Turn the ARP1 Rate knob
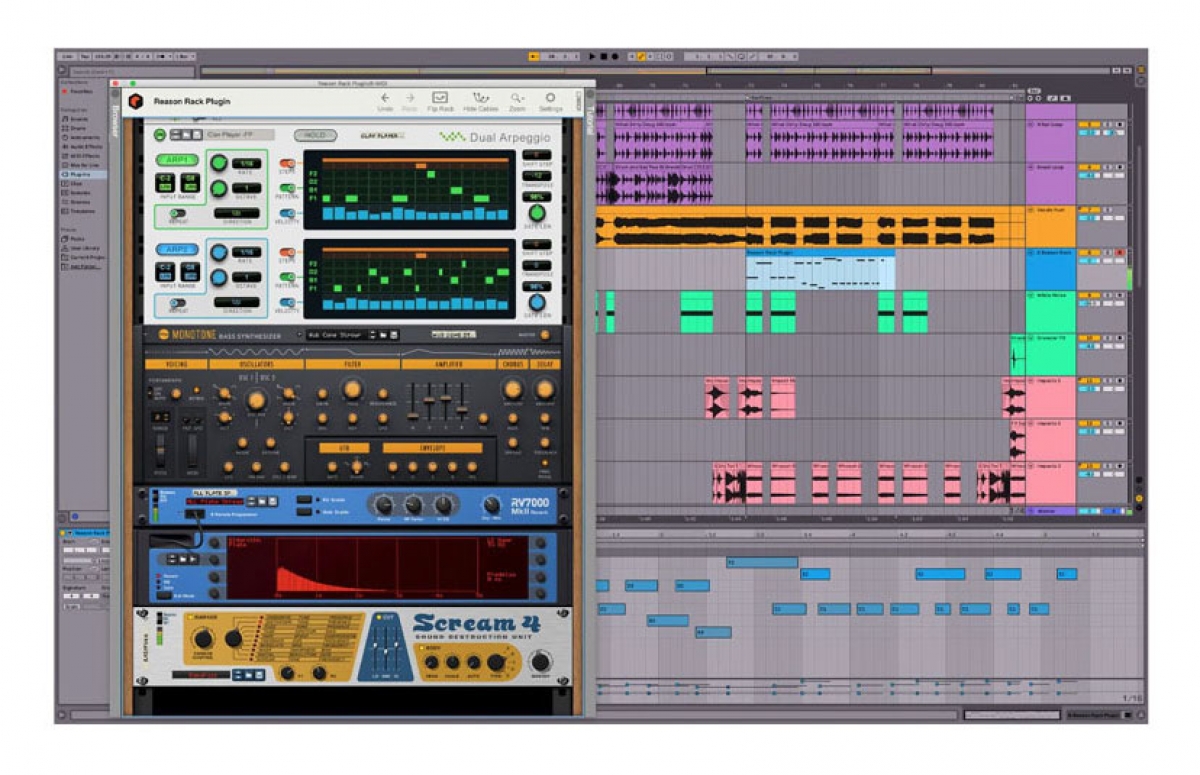 pos(219,163)
